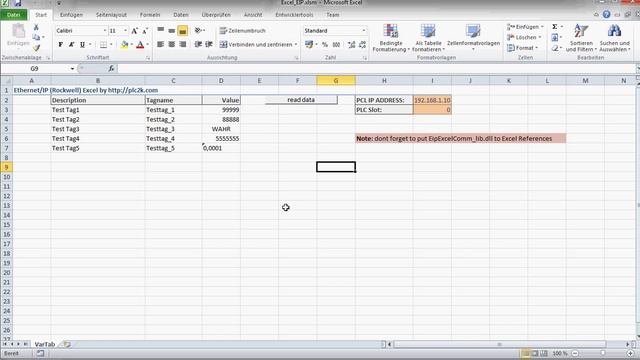This screenshot has height=360, width=640.
Task: Click the accounting currency format icon
Action: click(309, 44)
